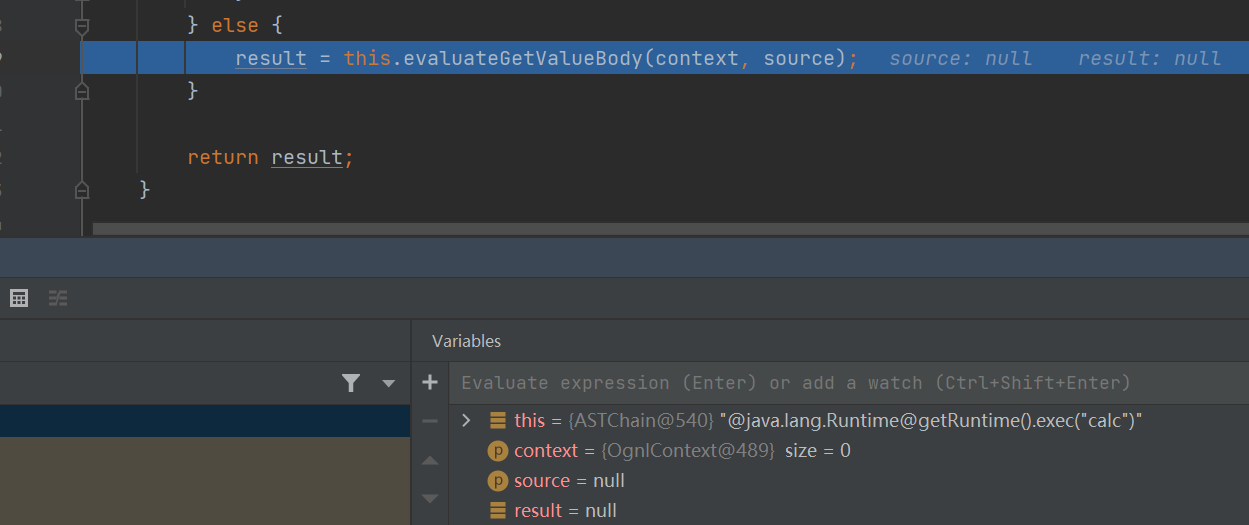Select the source = null variable row
Viewport: 1249px width, 525px height.
570,481
